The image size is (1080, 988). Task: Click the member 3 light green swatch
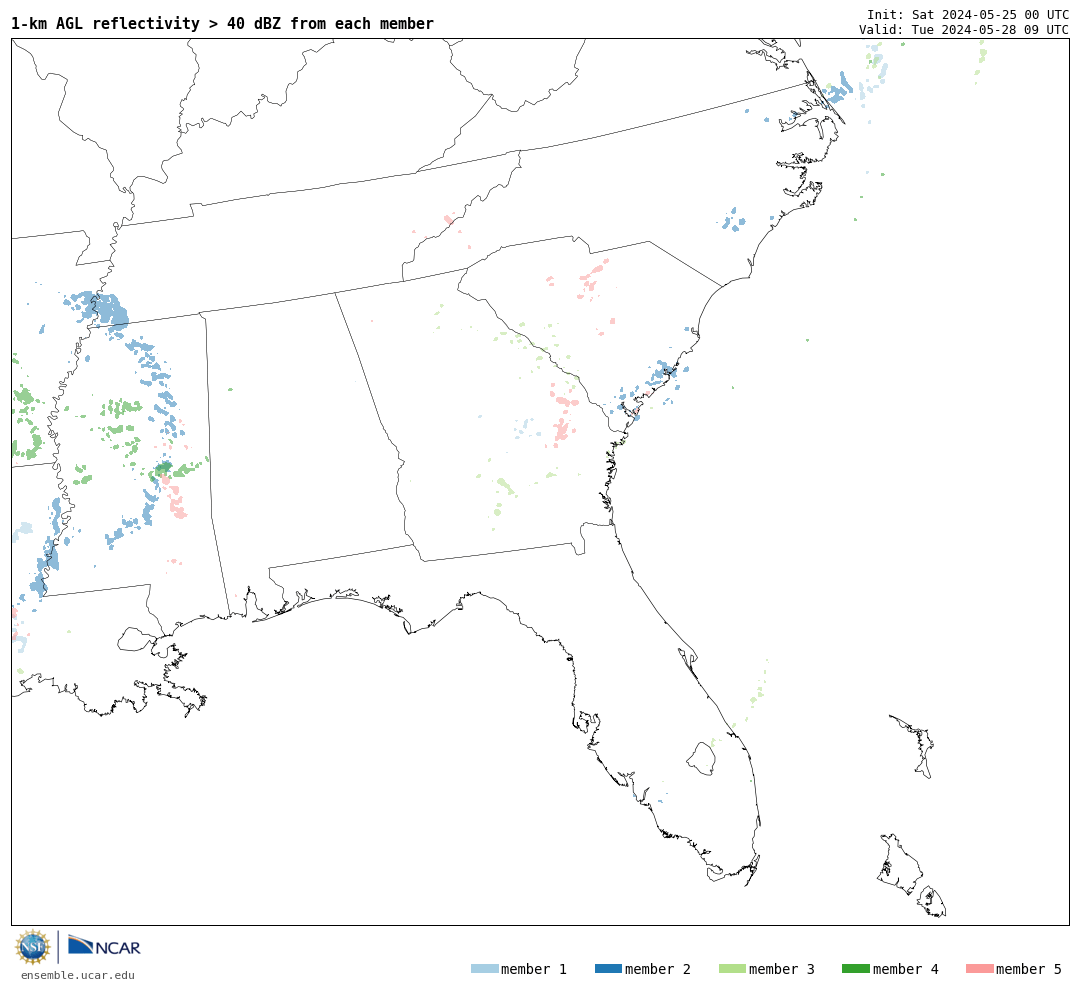point(732,969)
